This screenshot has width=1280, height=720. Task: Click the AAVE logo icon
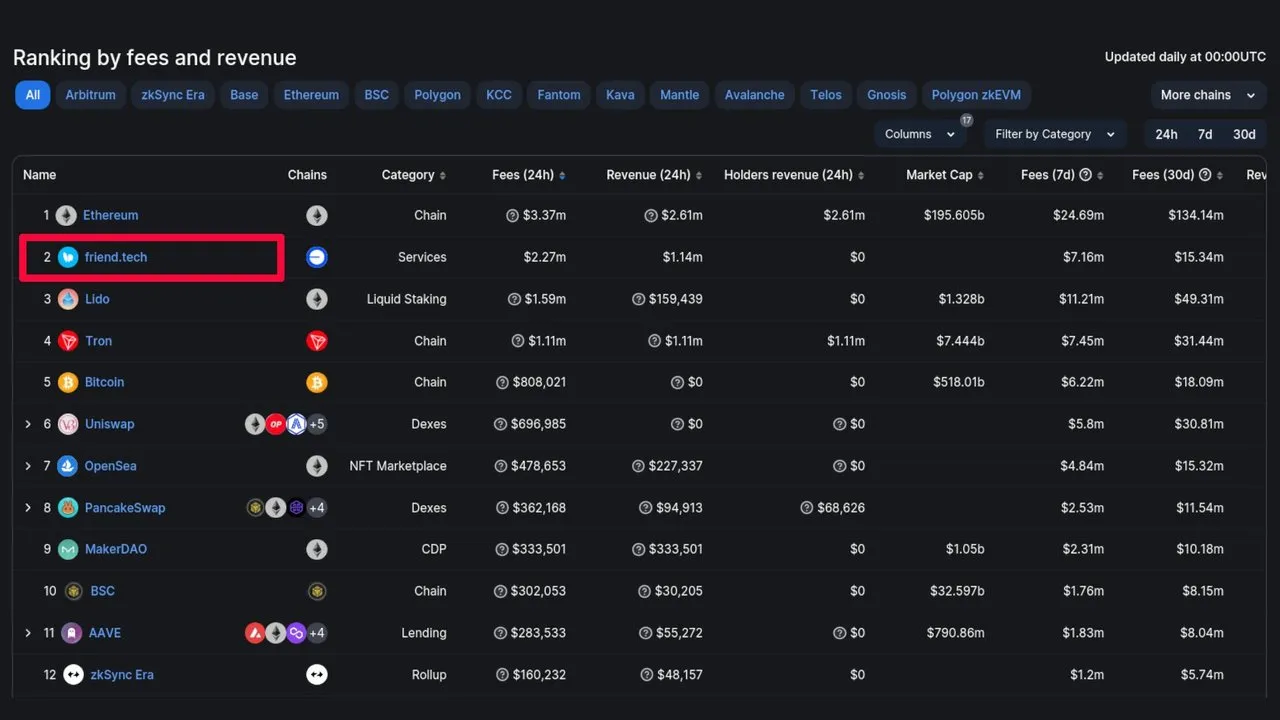coord(72,633)
